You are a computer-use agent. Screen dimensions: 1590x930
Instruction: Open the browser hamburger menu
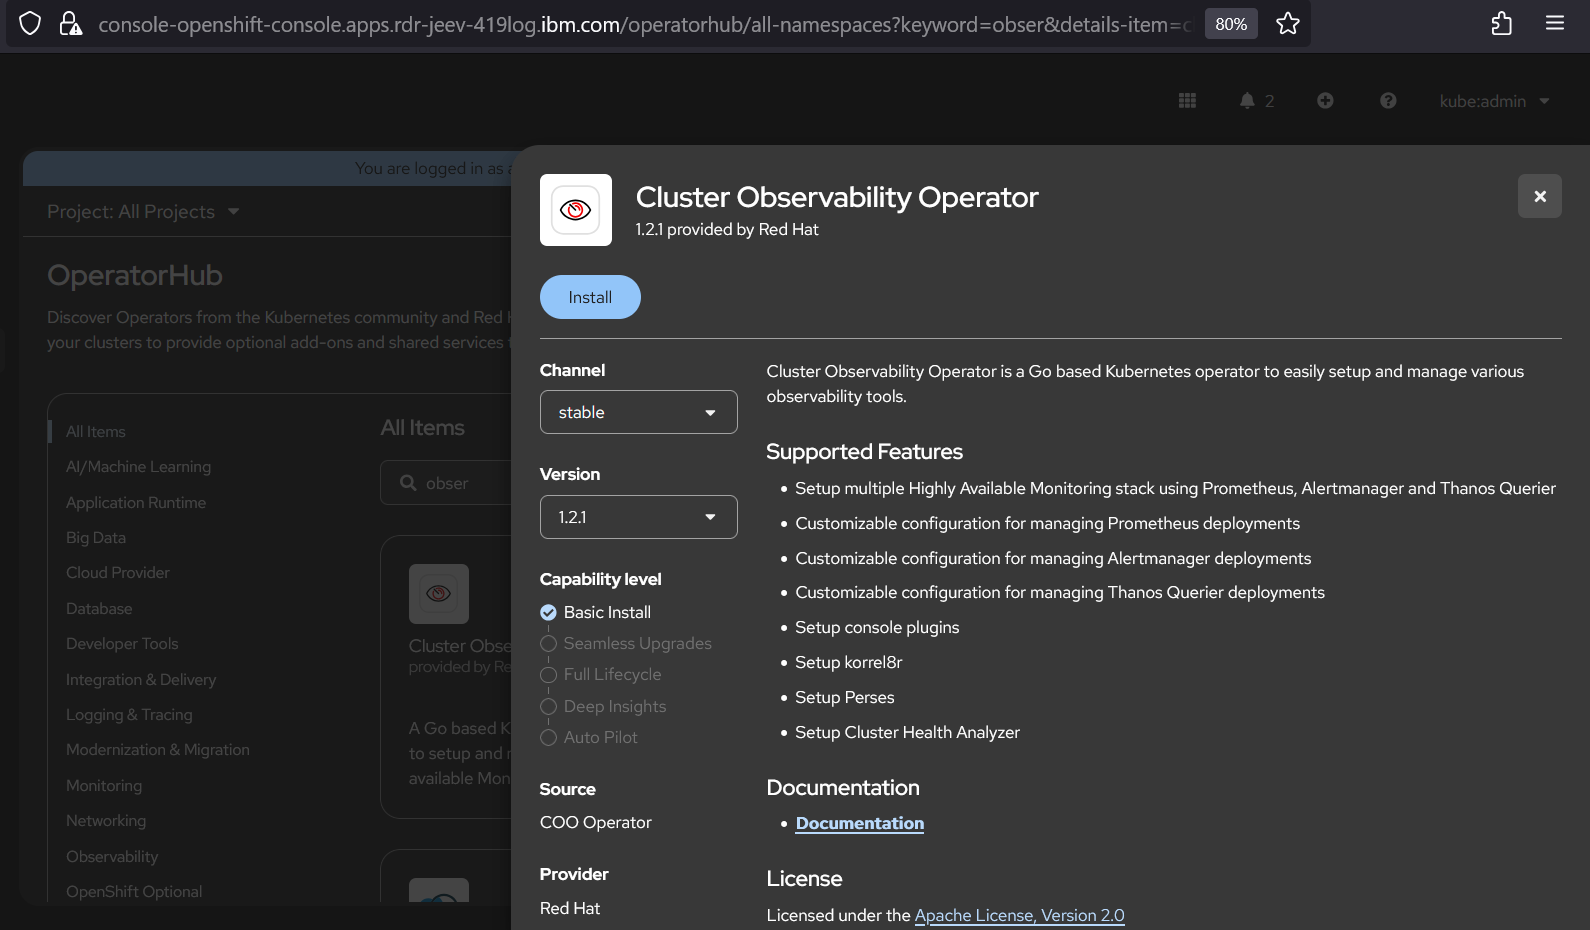click(1555, 23)
